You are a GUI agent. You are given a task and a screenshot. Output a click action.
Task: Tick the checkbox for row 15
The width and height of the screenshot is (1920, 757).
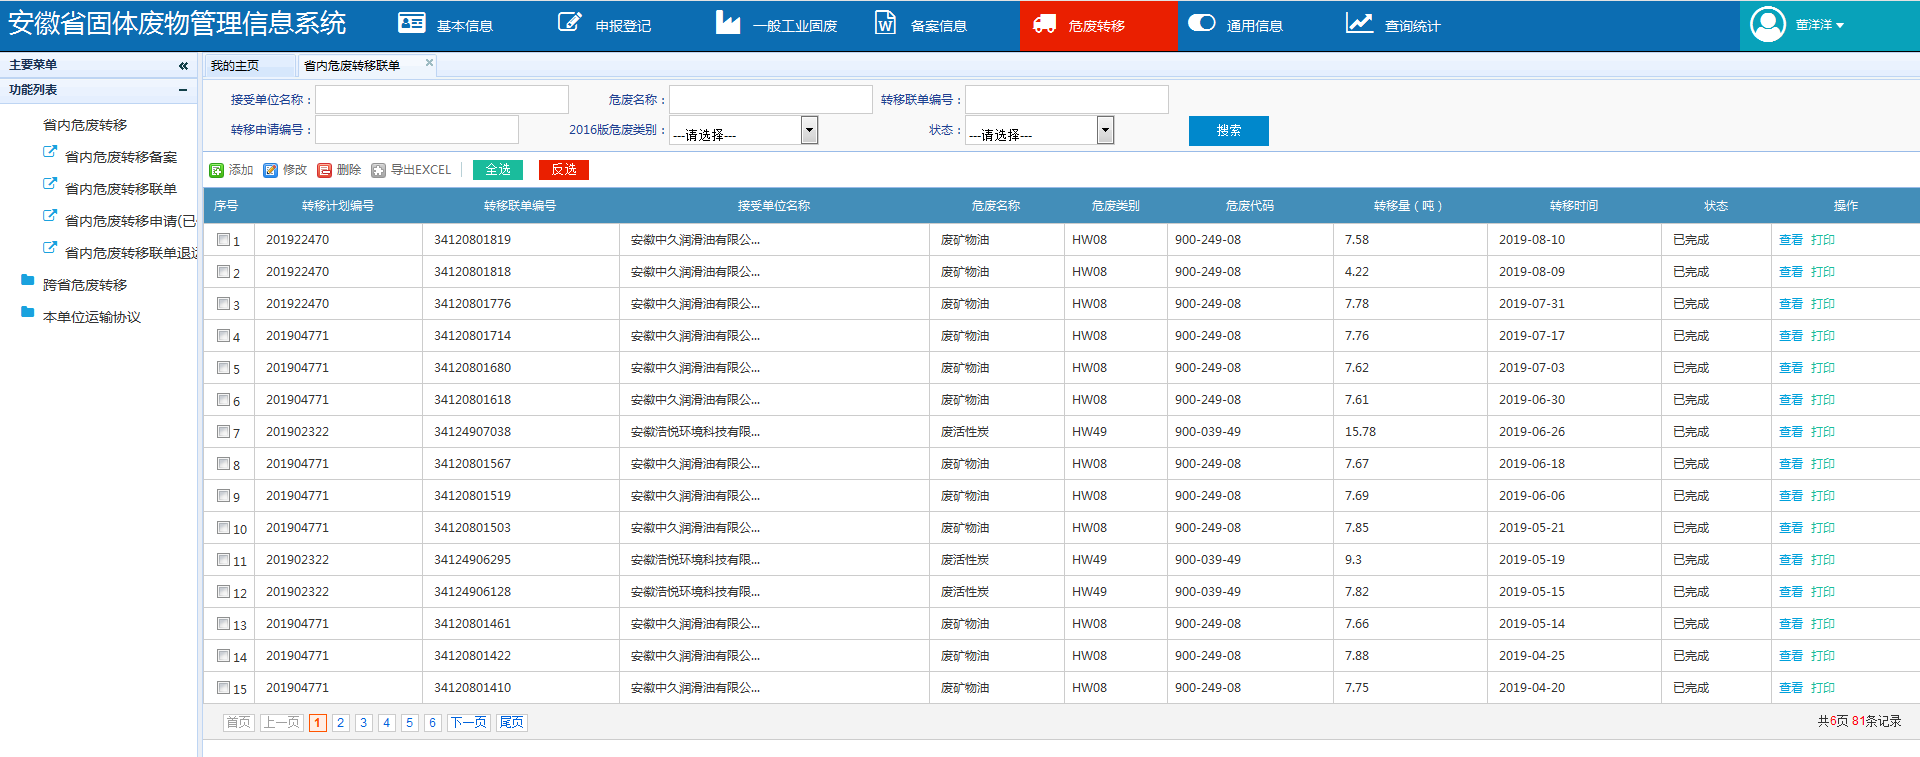click(224, 688)
